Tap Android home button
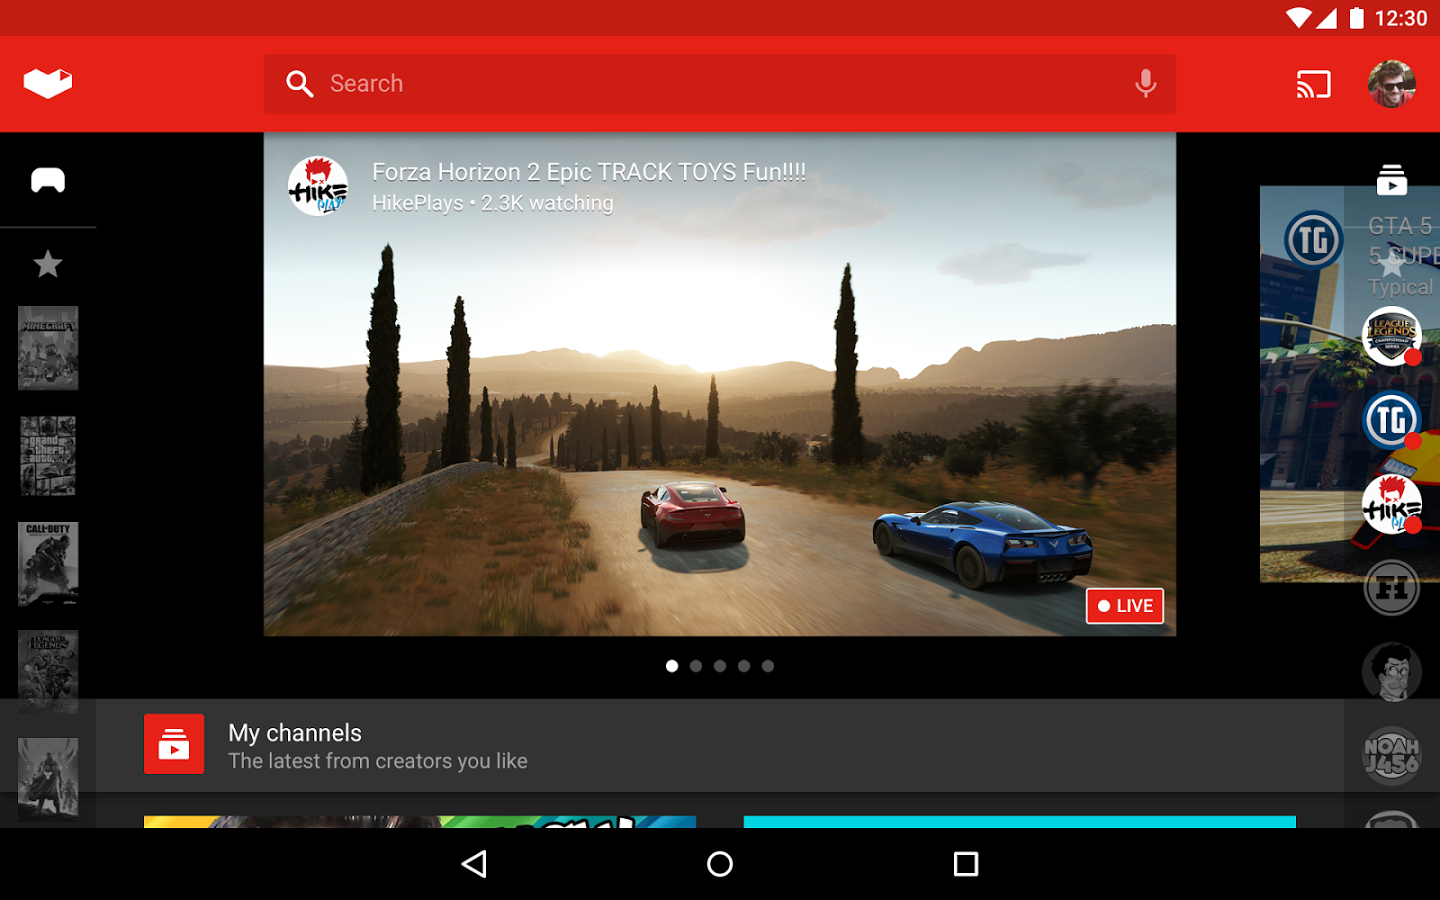 [720, 864]
